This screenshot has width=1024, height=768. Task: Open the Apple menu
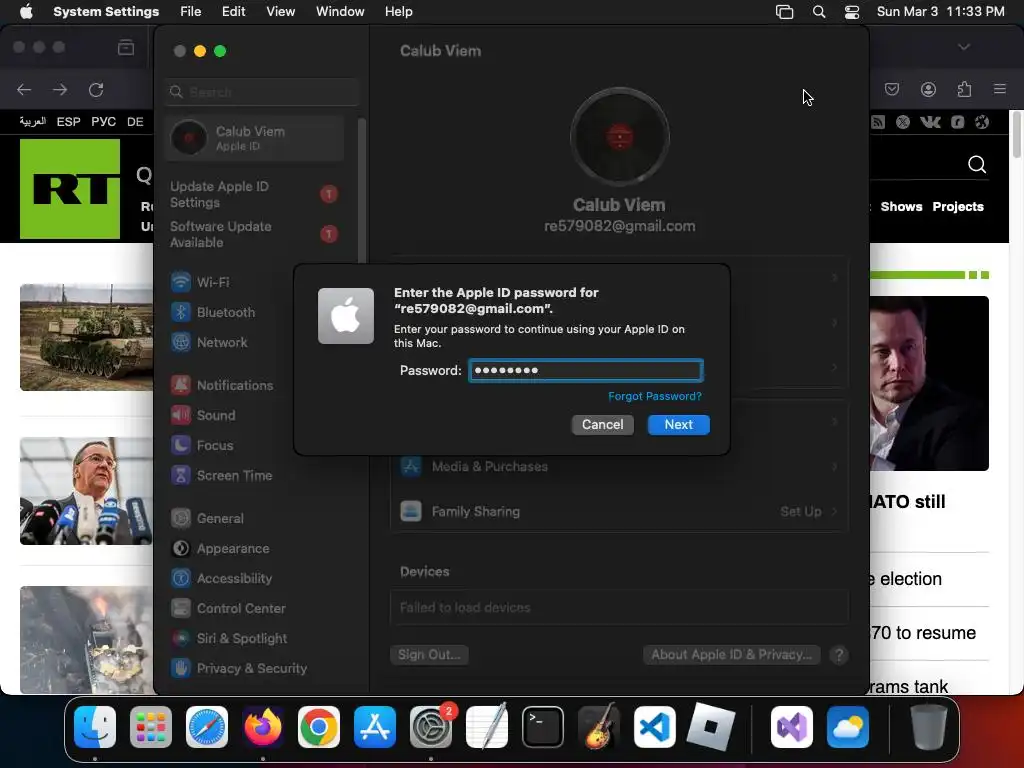pyautogui.click(x=26, y=12)
